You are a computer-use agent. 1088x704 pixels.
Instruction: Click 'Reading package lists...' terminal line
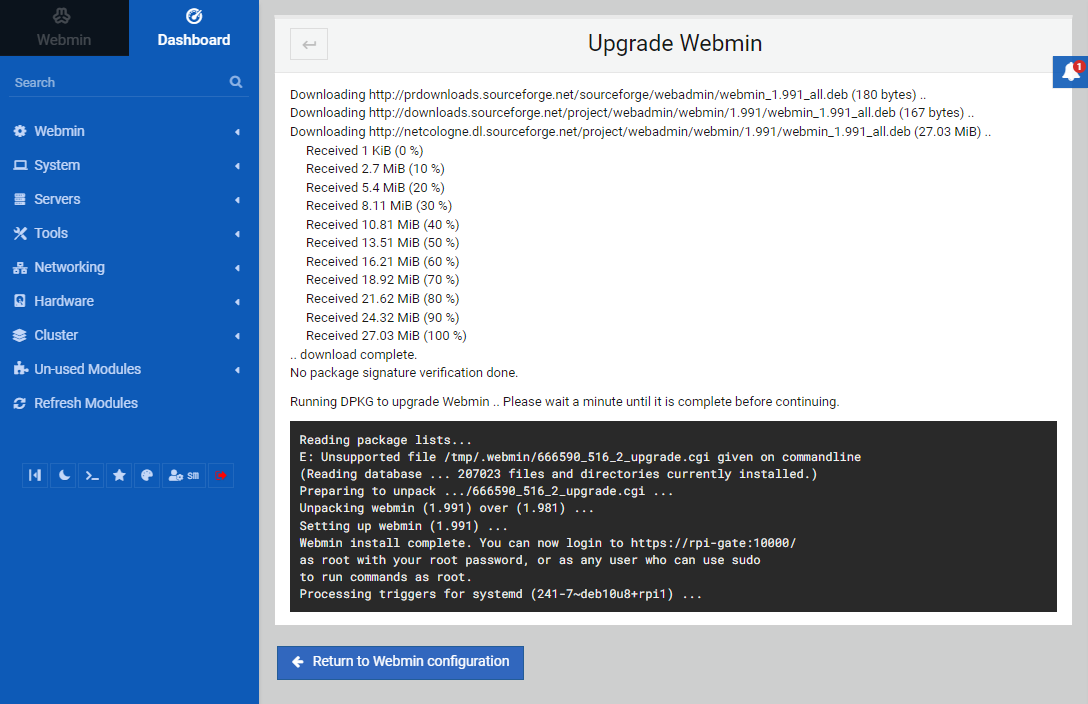click(x=385, y=440)
